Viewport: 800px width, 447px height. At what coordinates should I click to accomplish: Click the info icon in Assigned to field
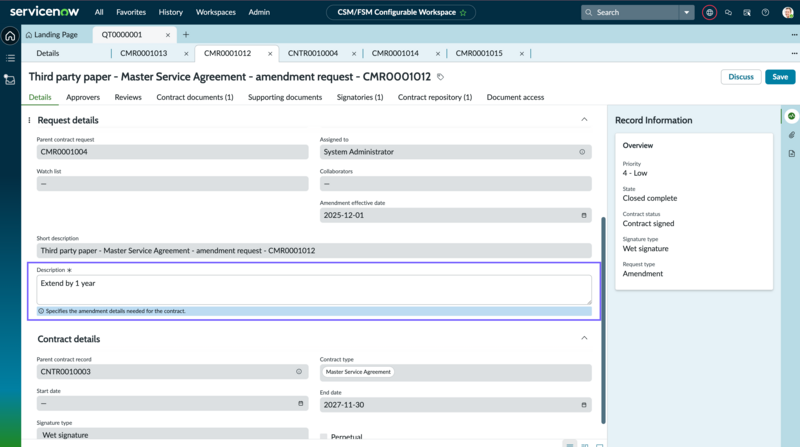click(582, 152)
